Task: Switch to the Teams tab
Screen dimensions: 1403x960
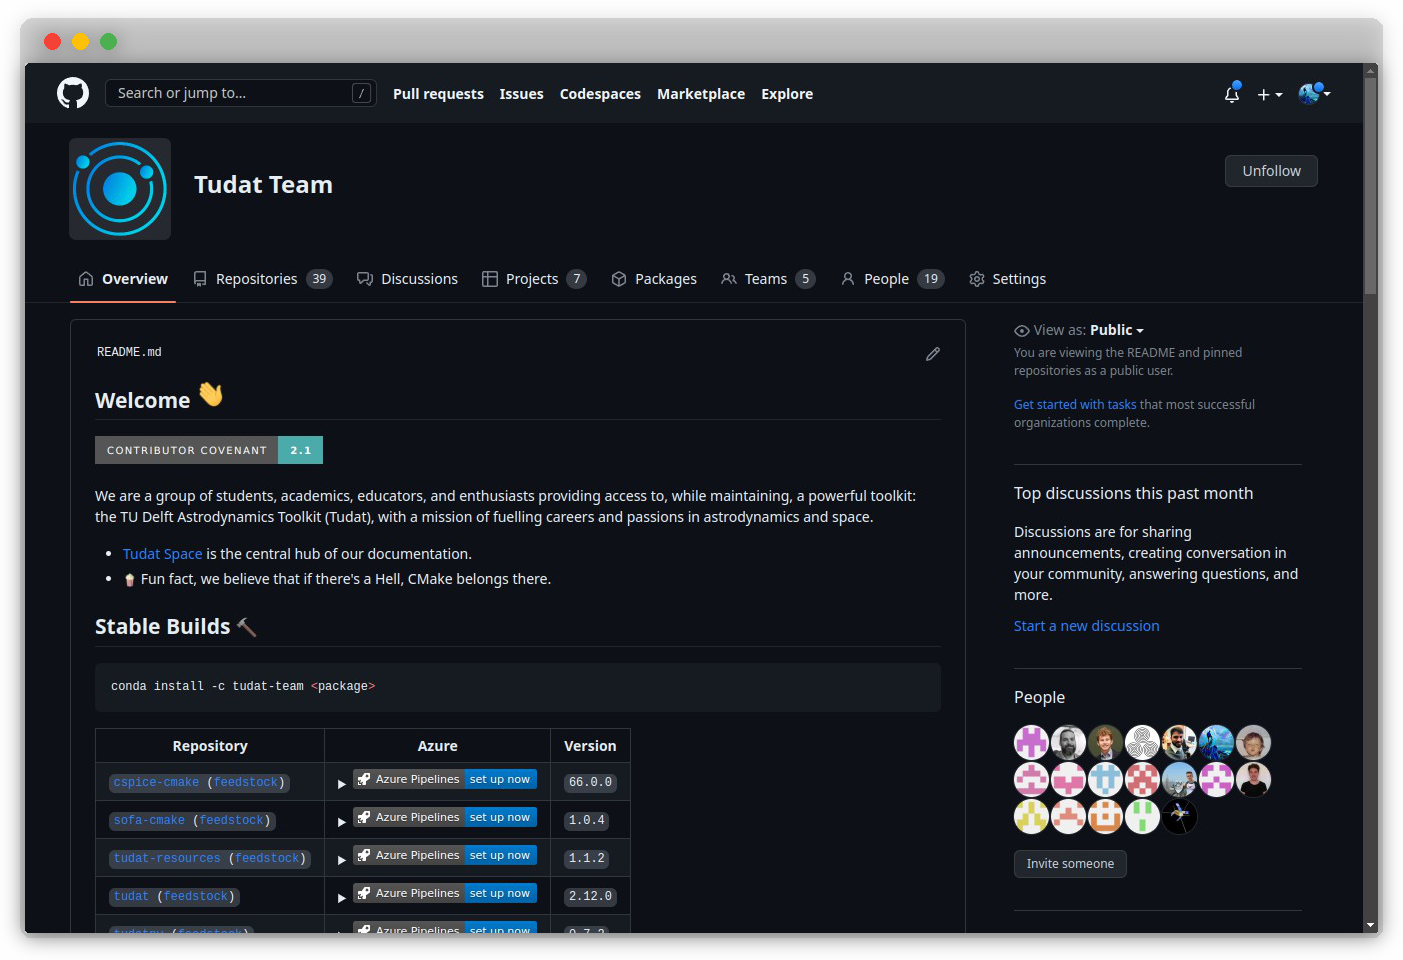Action: coord(768,279)
